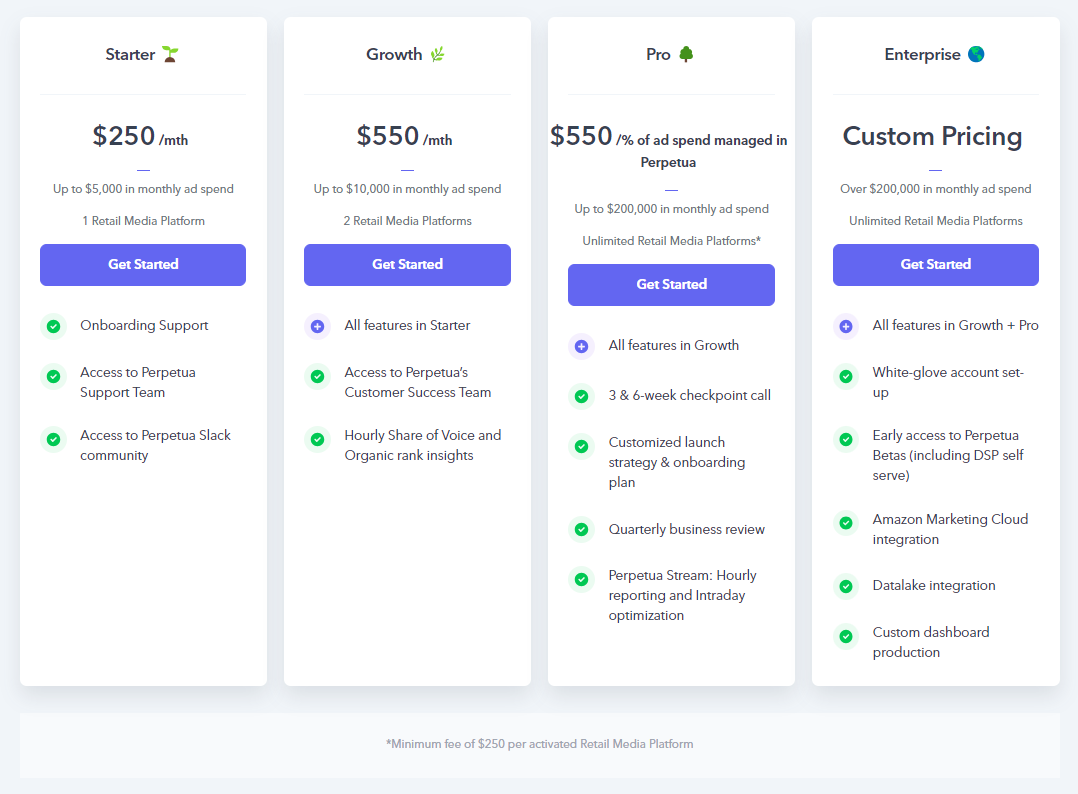This screenshot has width=1078, height=794.
Task: Click the seedling icon beside Starter
Action: (170, 54)
